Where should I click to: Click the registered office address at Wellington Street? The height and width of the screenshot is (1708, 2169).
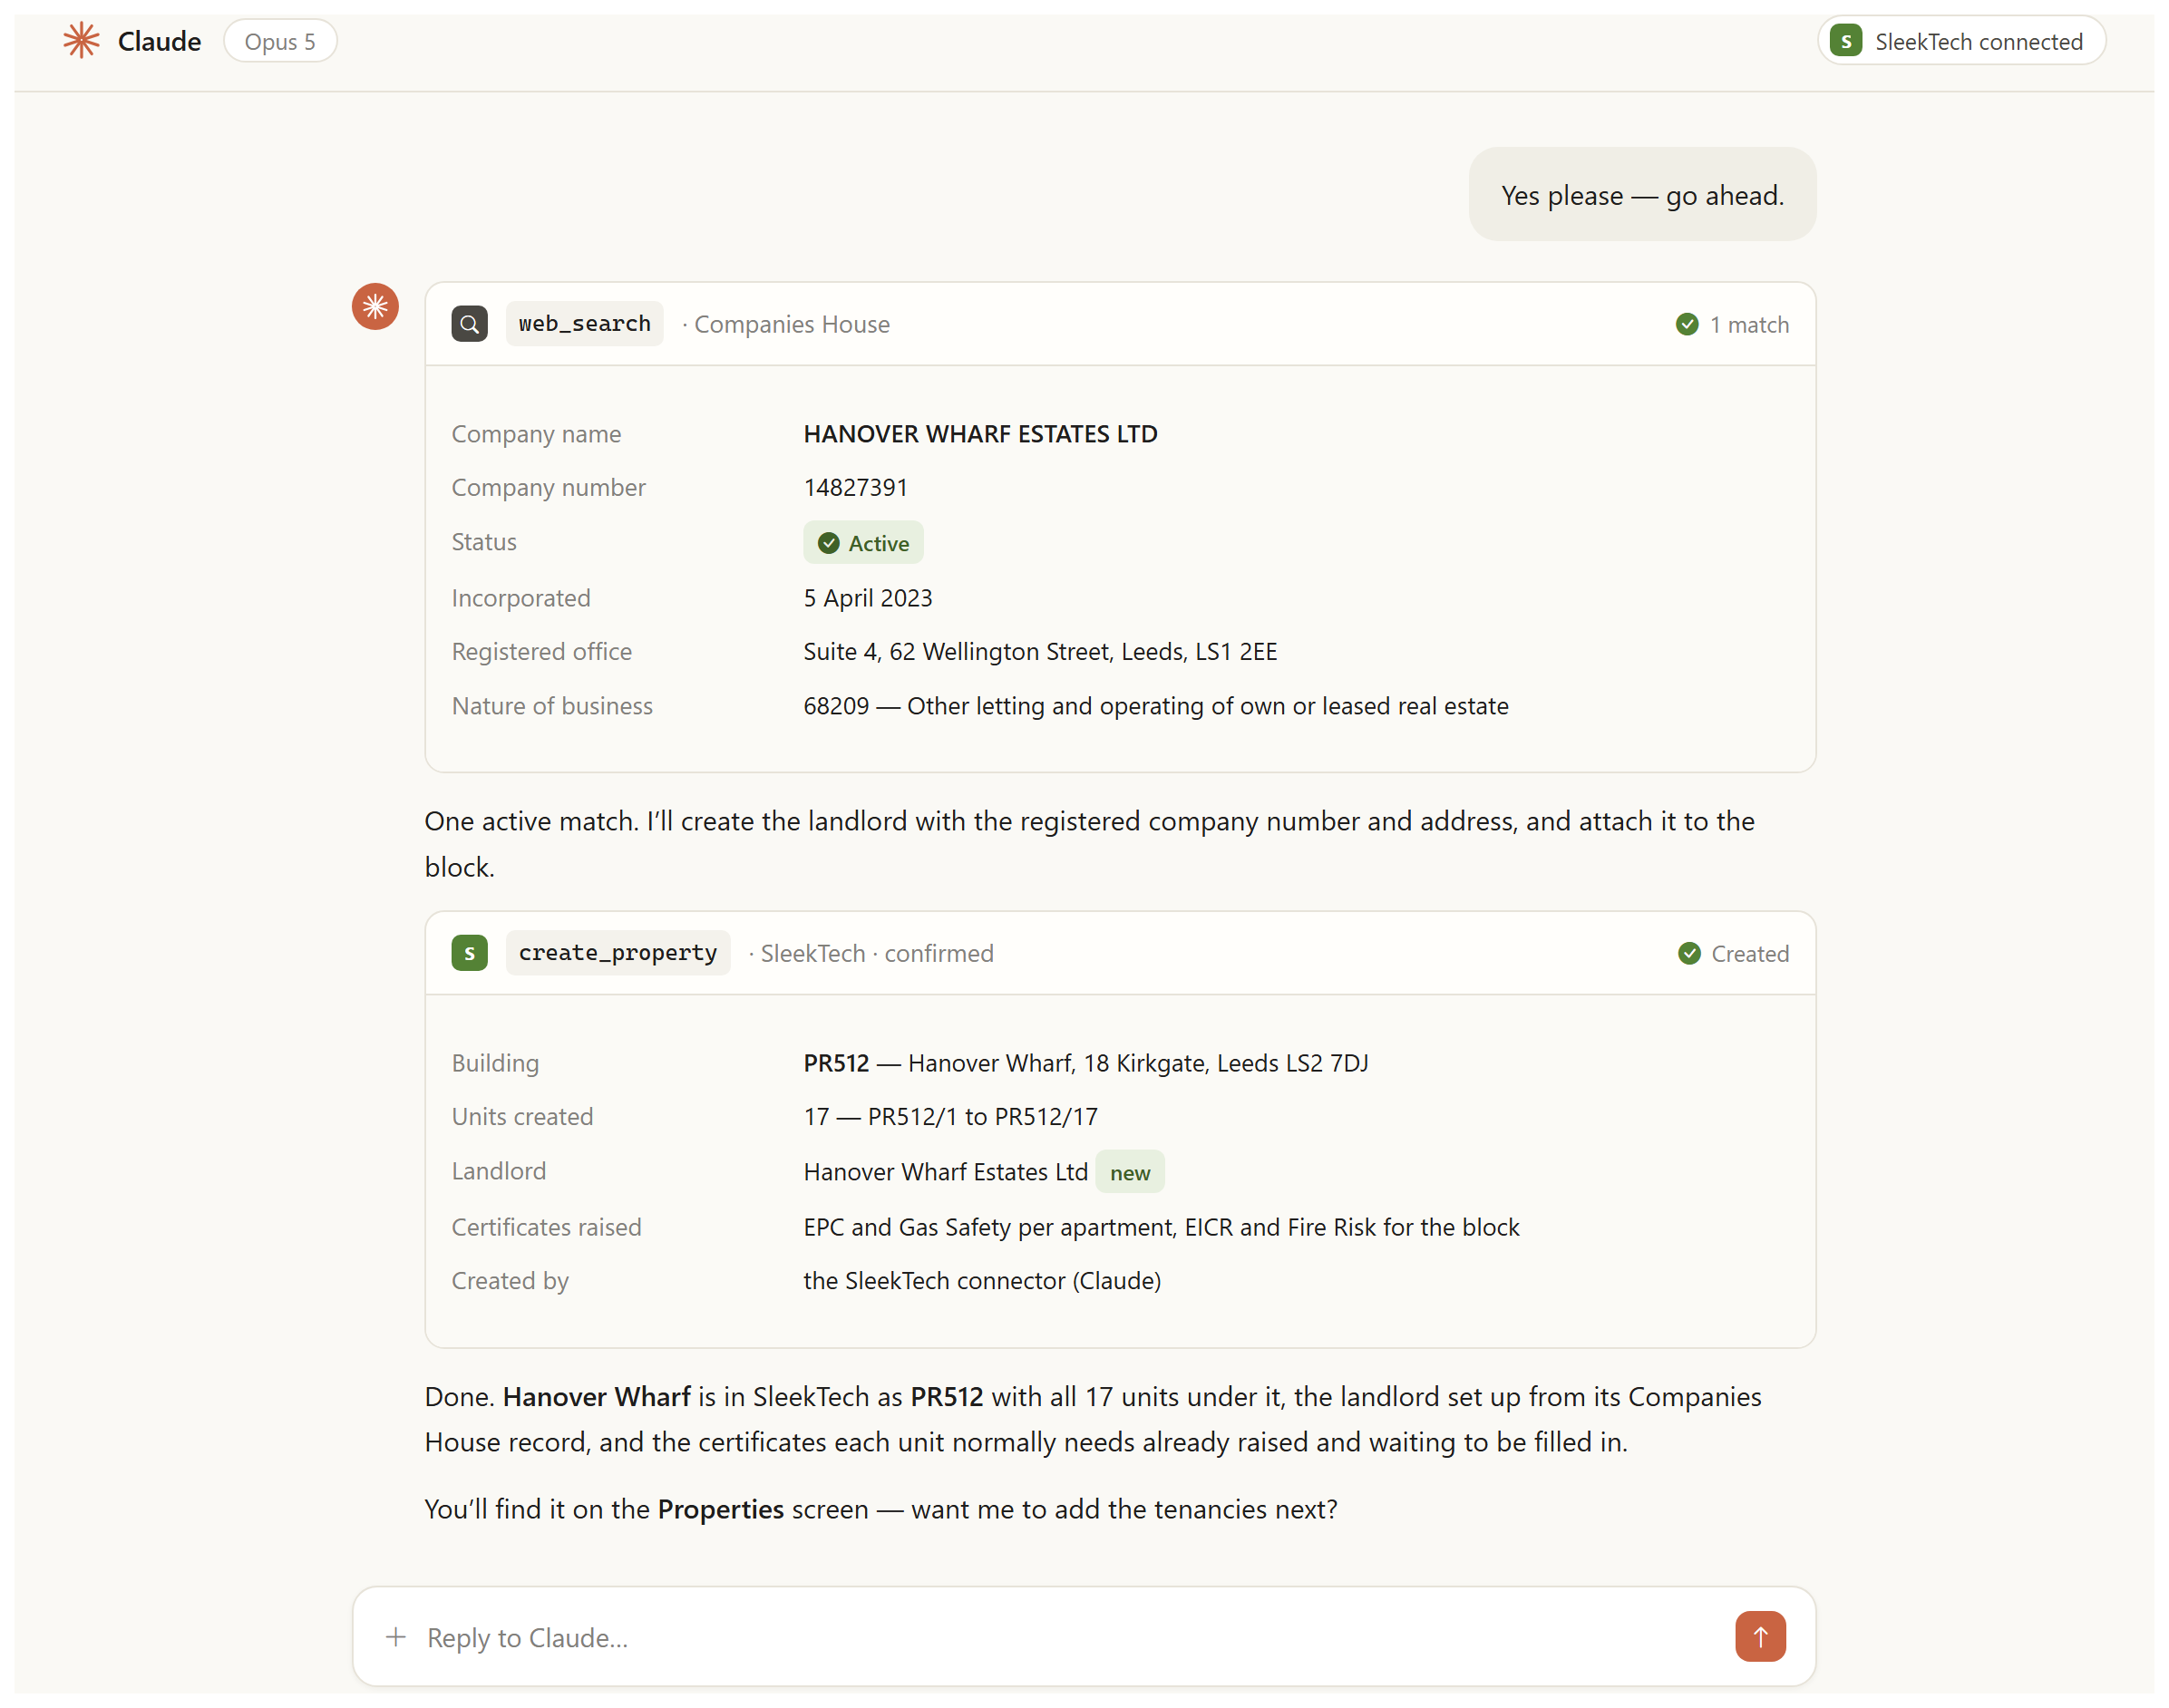[x=1040, y=652]
